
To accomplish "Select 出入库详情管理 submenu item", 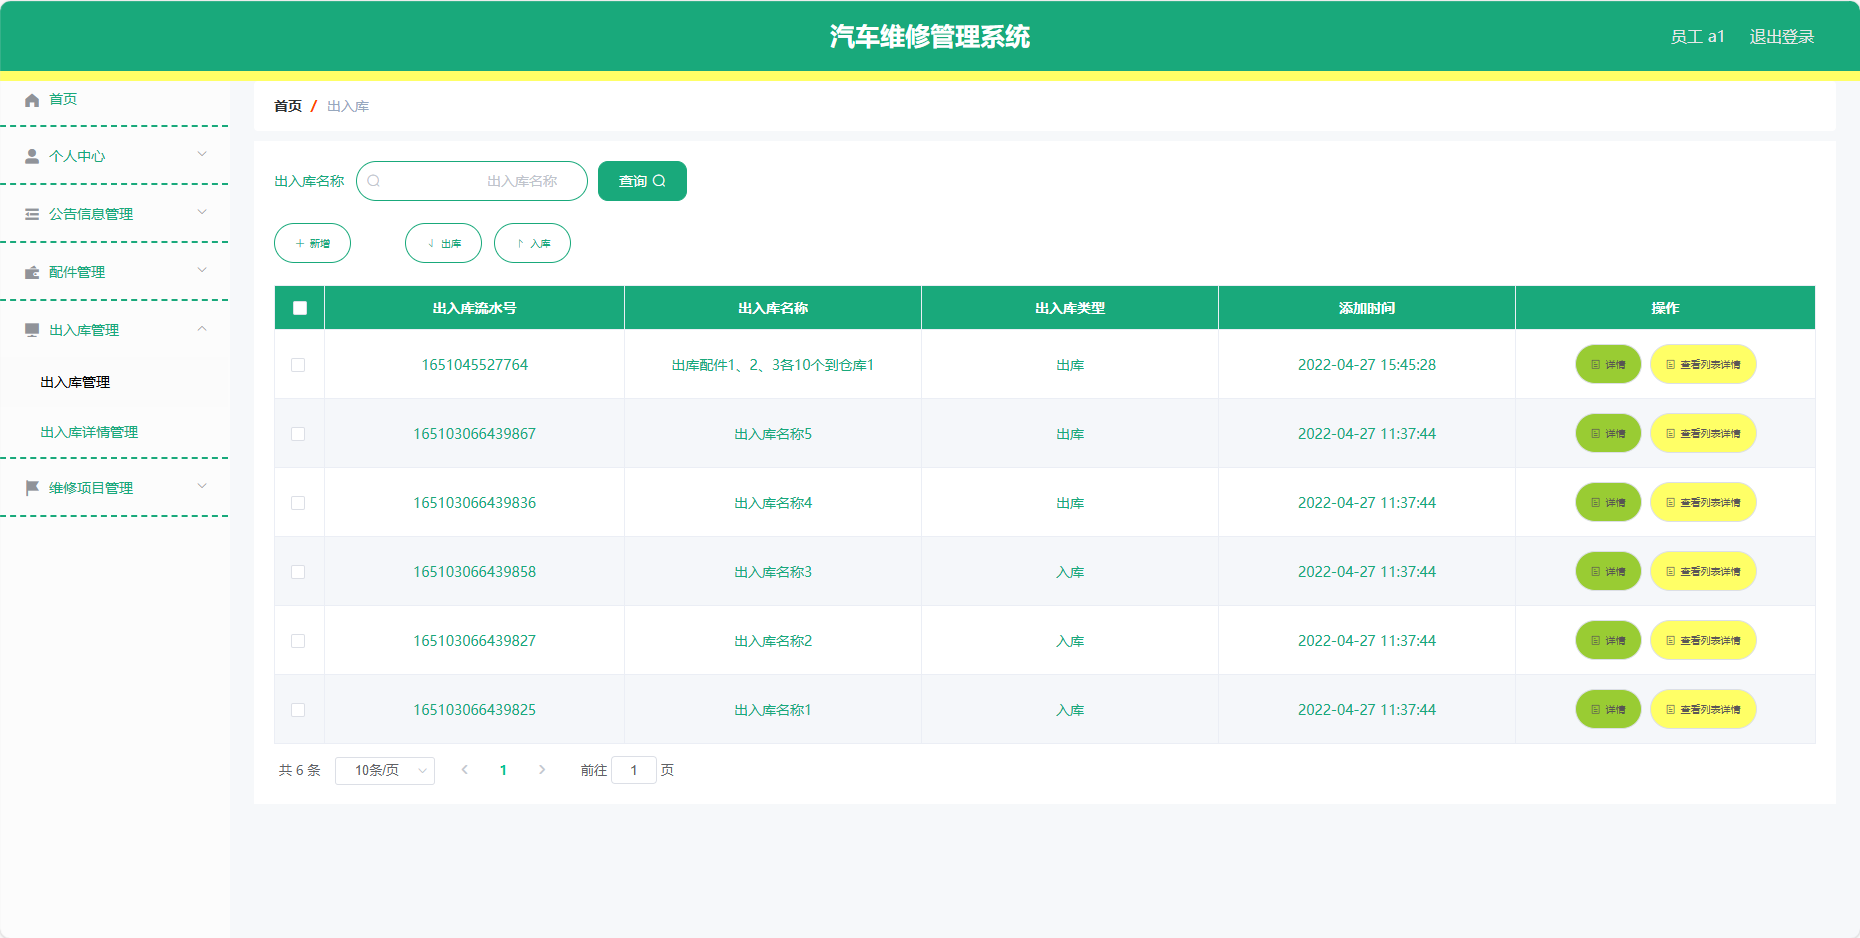I will pyautogui.click(x=89, y=432).
